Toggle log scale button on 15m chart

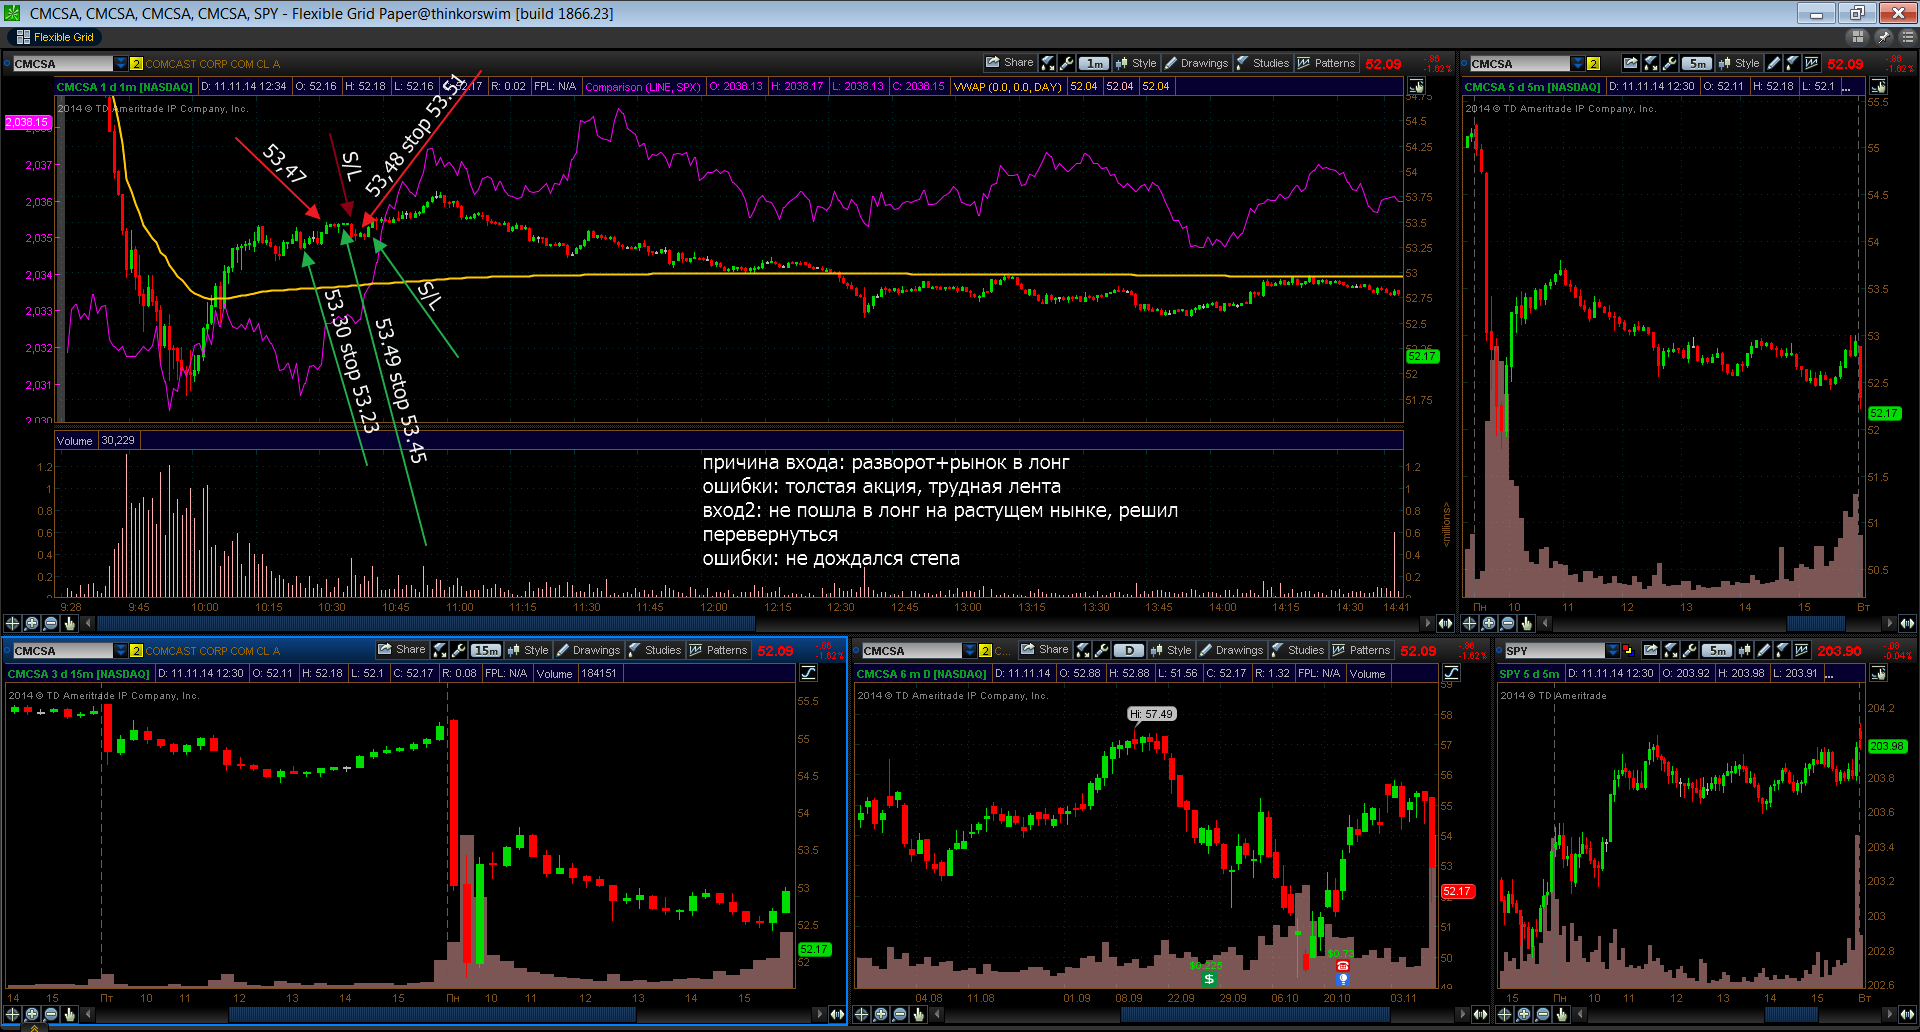(808, 673)
